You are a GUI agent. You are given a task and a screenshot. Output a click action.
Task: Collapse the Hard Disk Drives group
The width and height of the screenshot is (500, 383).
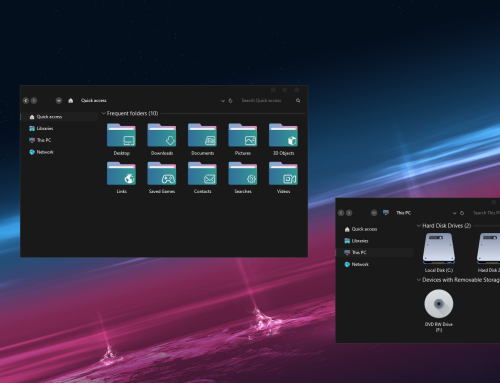point(419,226)
